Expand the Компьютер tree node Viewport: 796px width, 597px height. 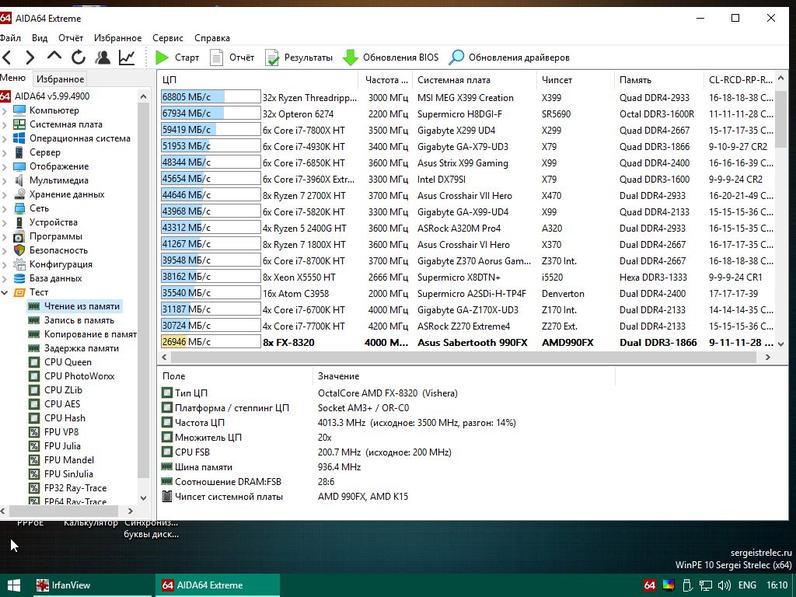point(5,110)
